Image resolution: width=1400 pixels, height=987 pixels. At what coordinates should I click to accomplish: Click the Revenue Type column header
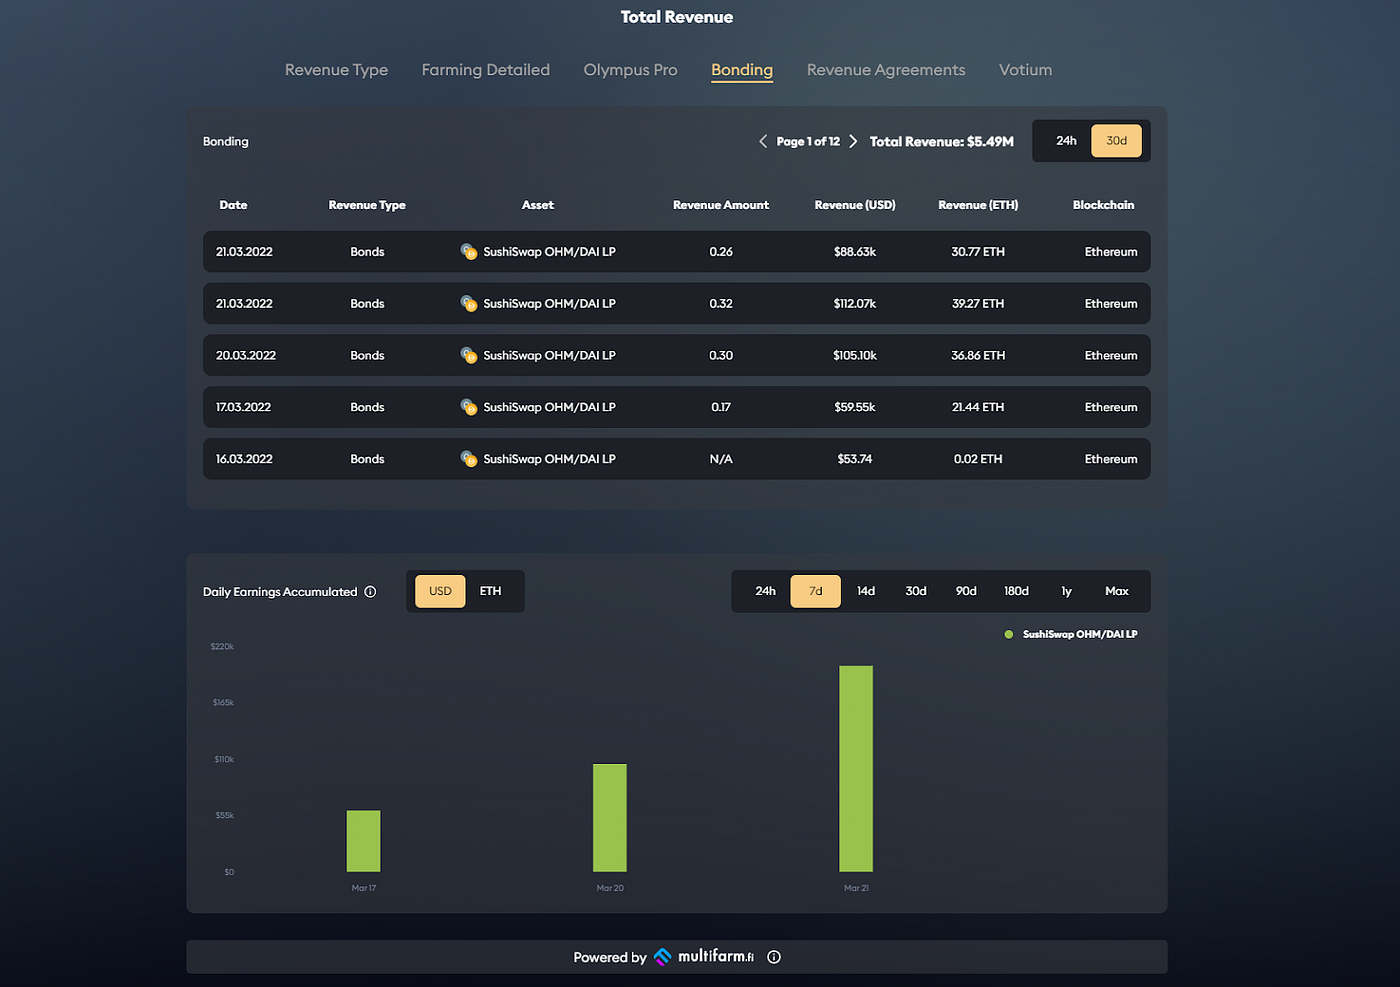[x=367, y=205]
